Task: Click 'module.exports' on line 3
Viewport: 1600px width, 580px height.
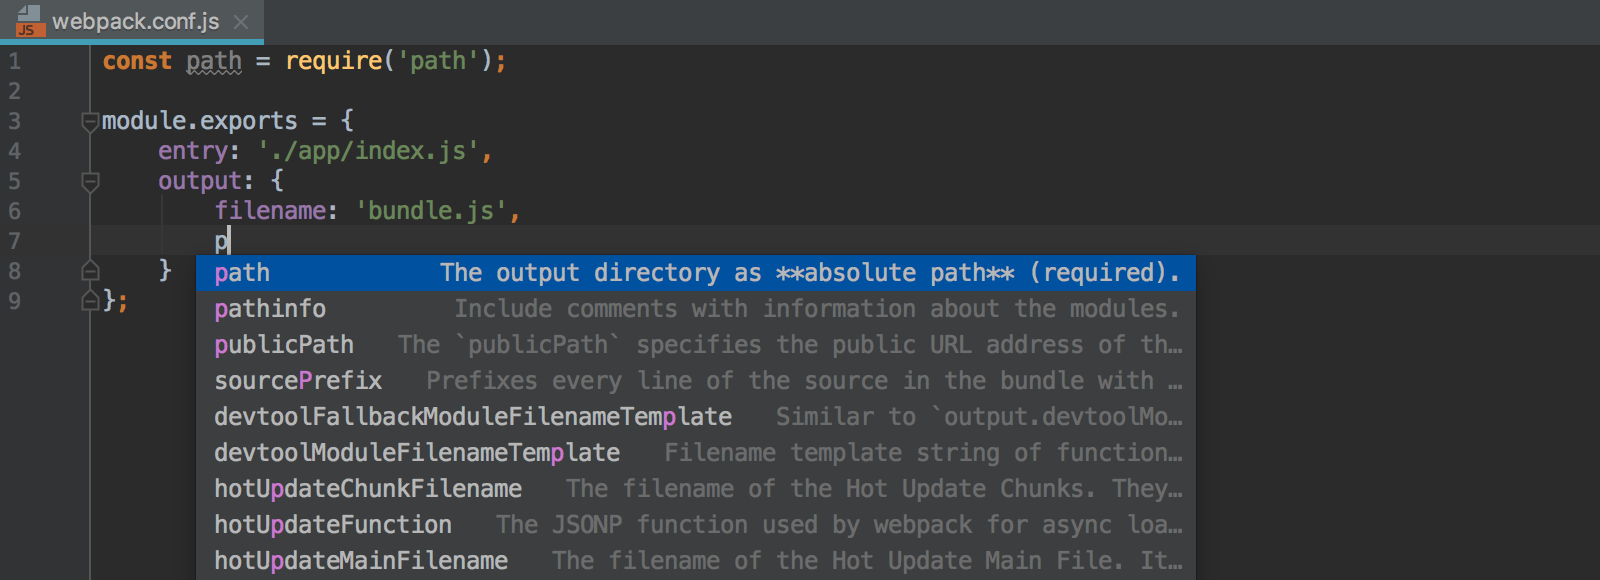Action: [x=199, y=121]
